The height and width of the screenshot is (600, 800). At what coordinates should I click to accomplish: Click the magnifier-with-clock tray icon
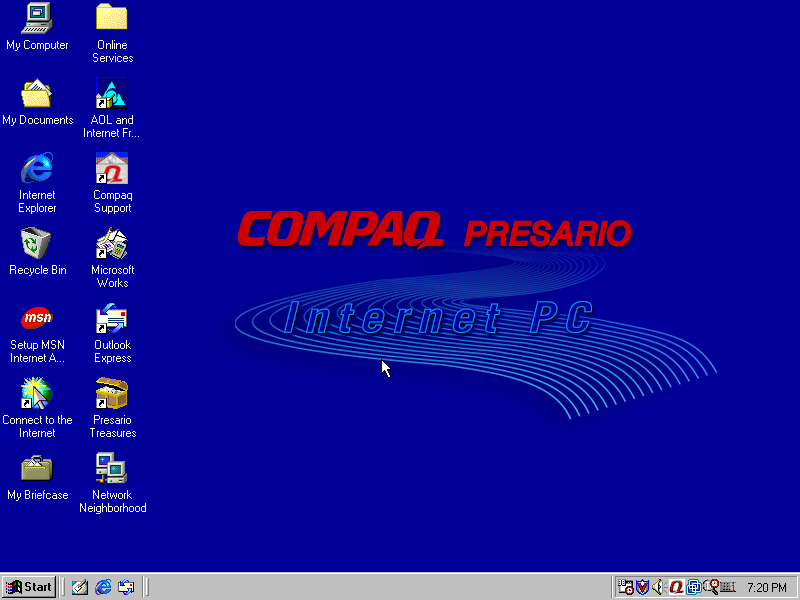pos(711,587)
